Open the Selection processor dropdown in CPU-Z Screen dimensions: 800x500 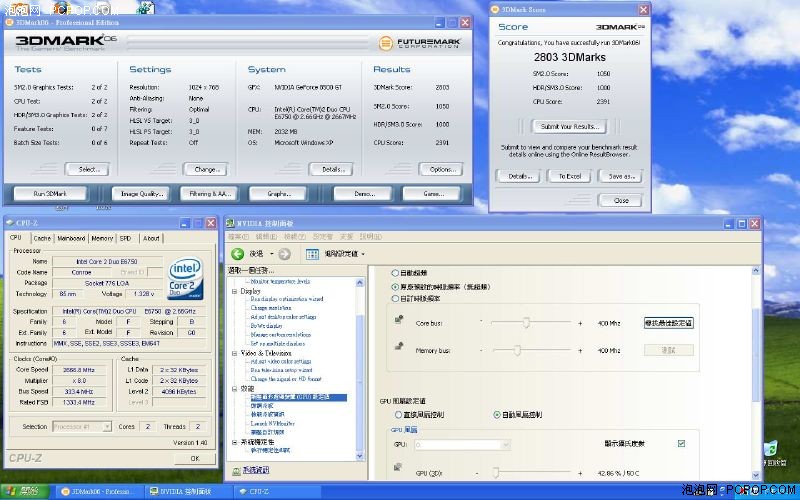point(107,427)
